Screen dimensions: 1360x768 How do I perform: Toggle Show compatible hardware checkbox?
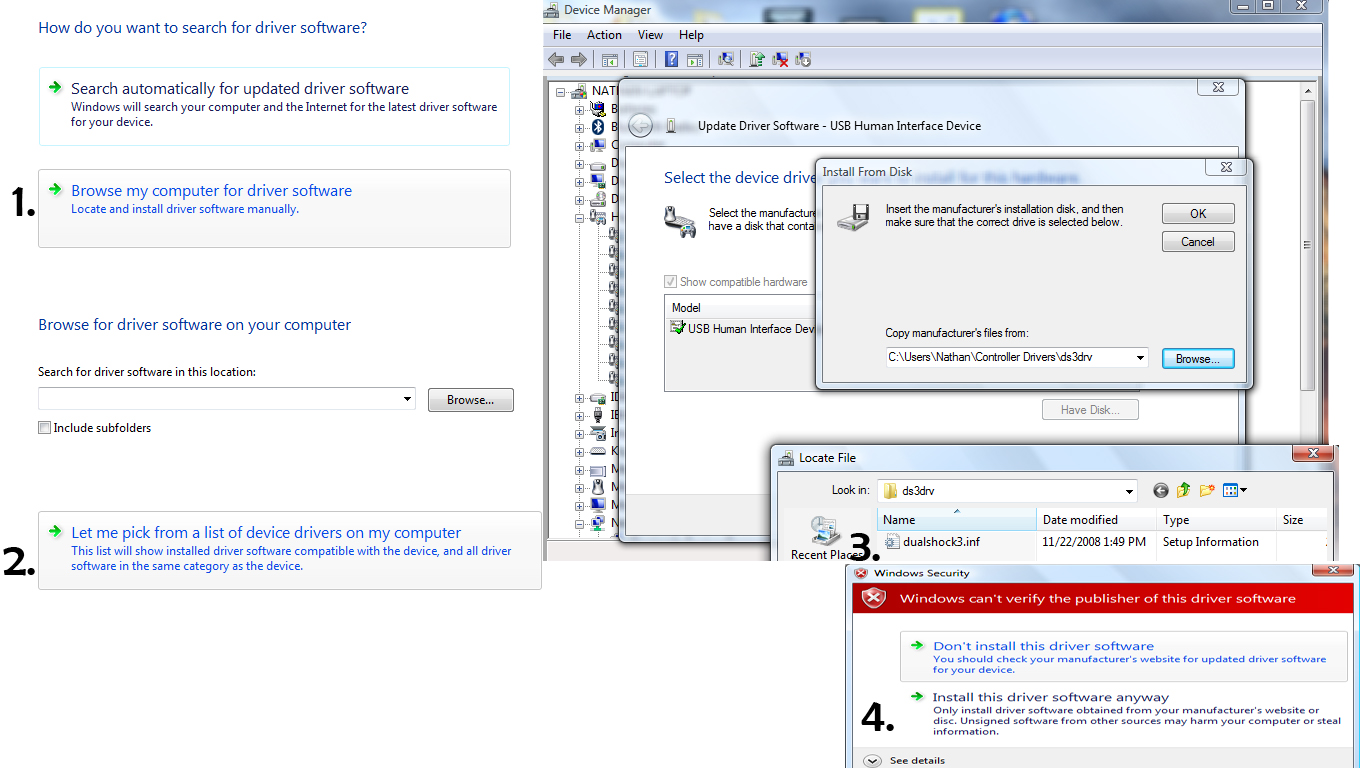(671, 282)
